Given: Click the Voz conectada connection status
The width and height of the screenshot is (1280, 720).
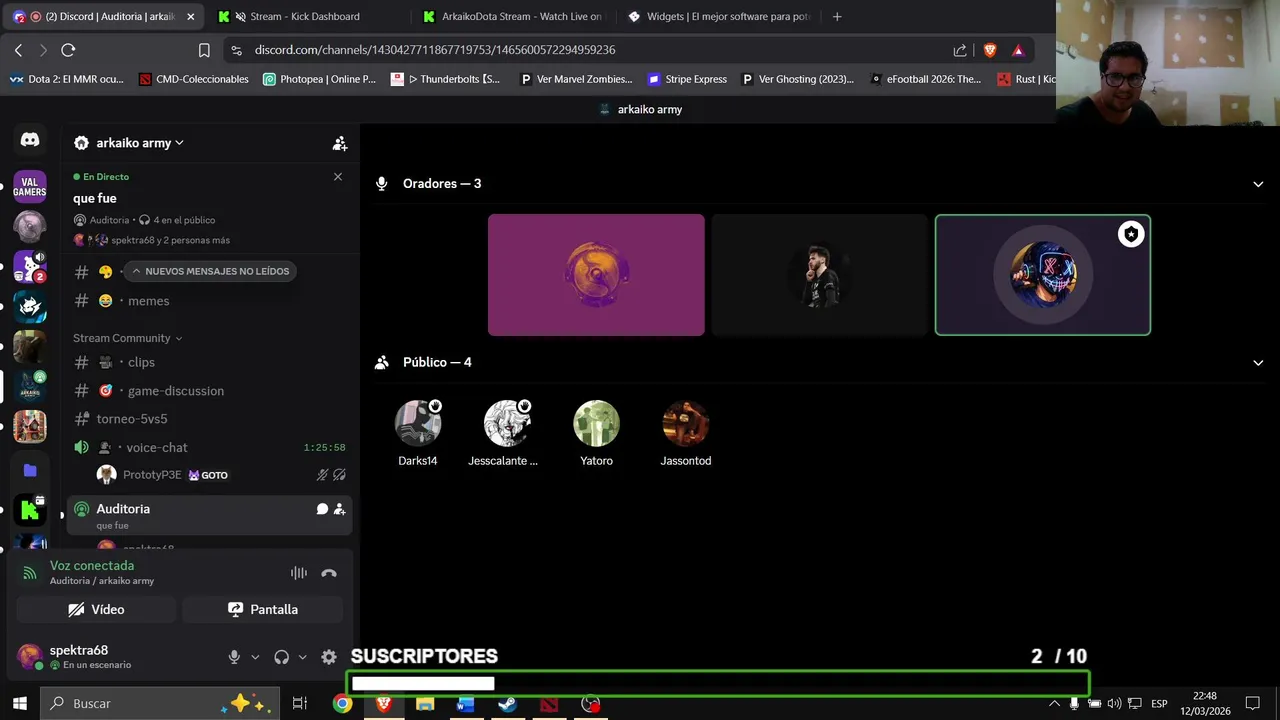Looking at the screenshot, I should [92, 566].
